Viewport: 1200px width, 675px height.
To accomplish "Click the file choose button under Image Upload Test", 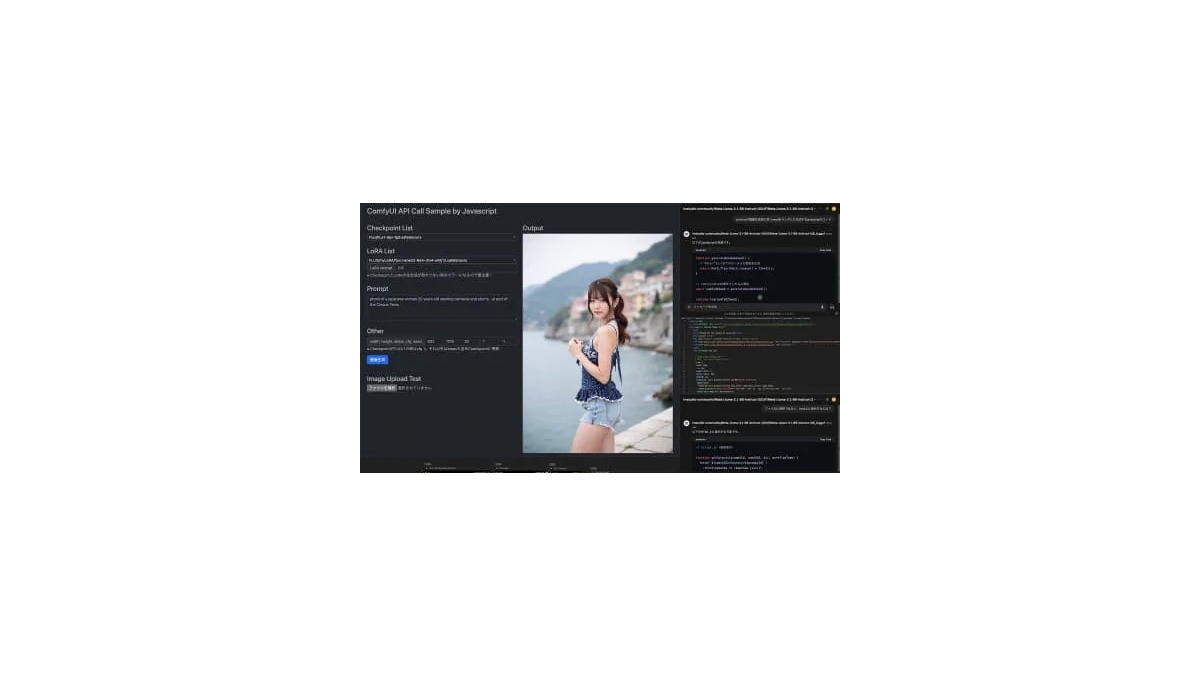I will 381,388.
